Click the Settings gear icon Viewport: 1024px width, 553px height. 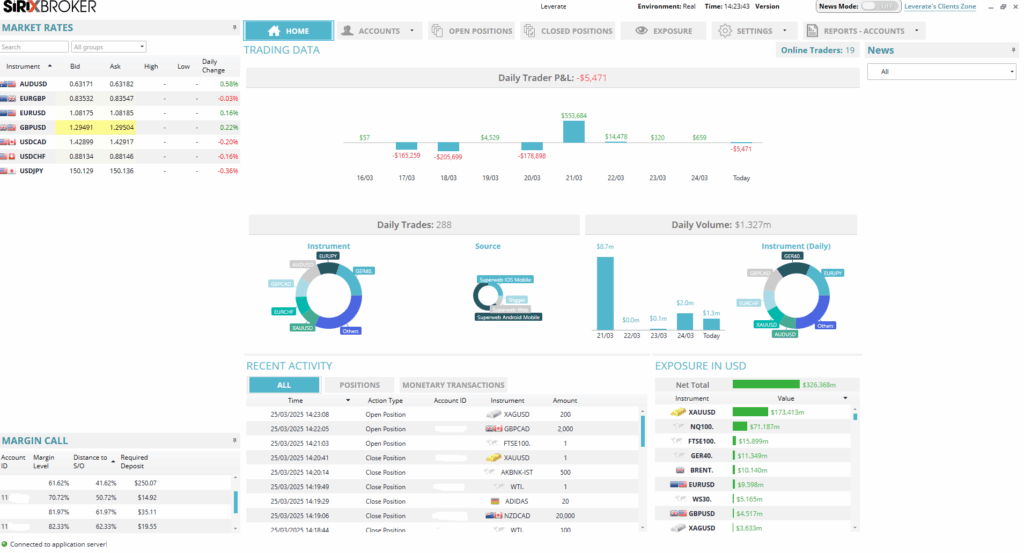[x=724, y=31]
